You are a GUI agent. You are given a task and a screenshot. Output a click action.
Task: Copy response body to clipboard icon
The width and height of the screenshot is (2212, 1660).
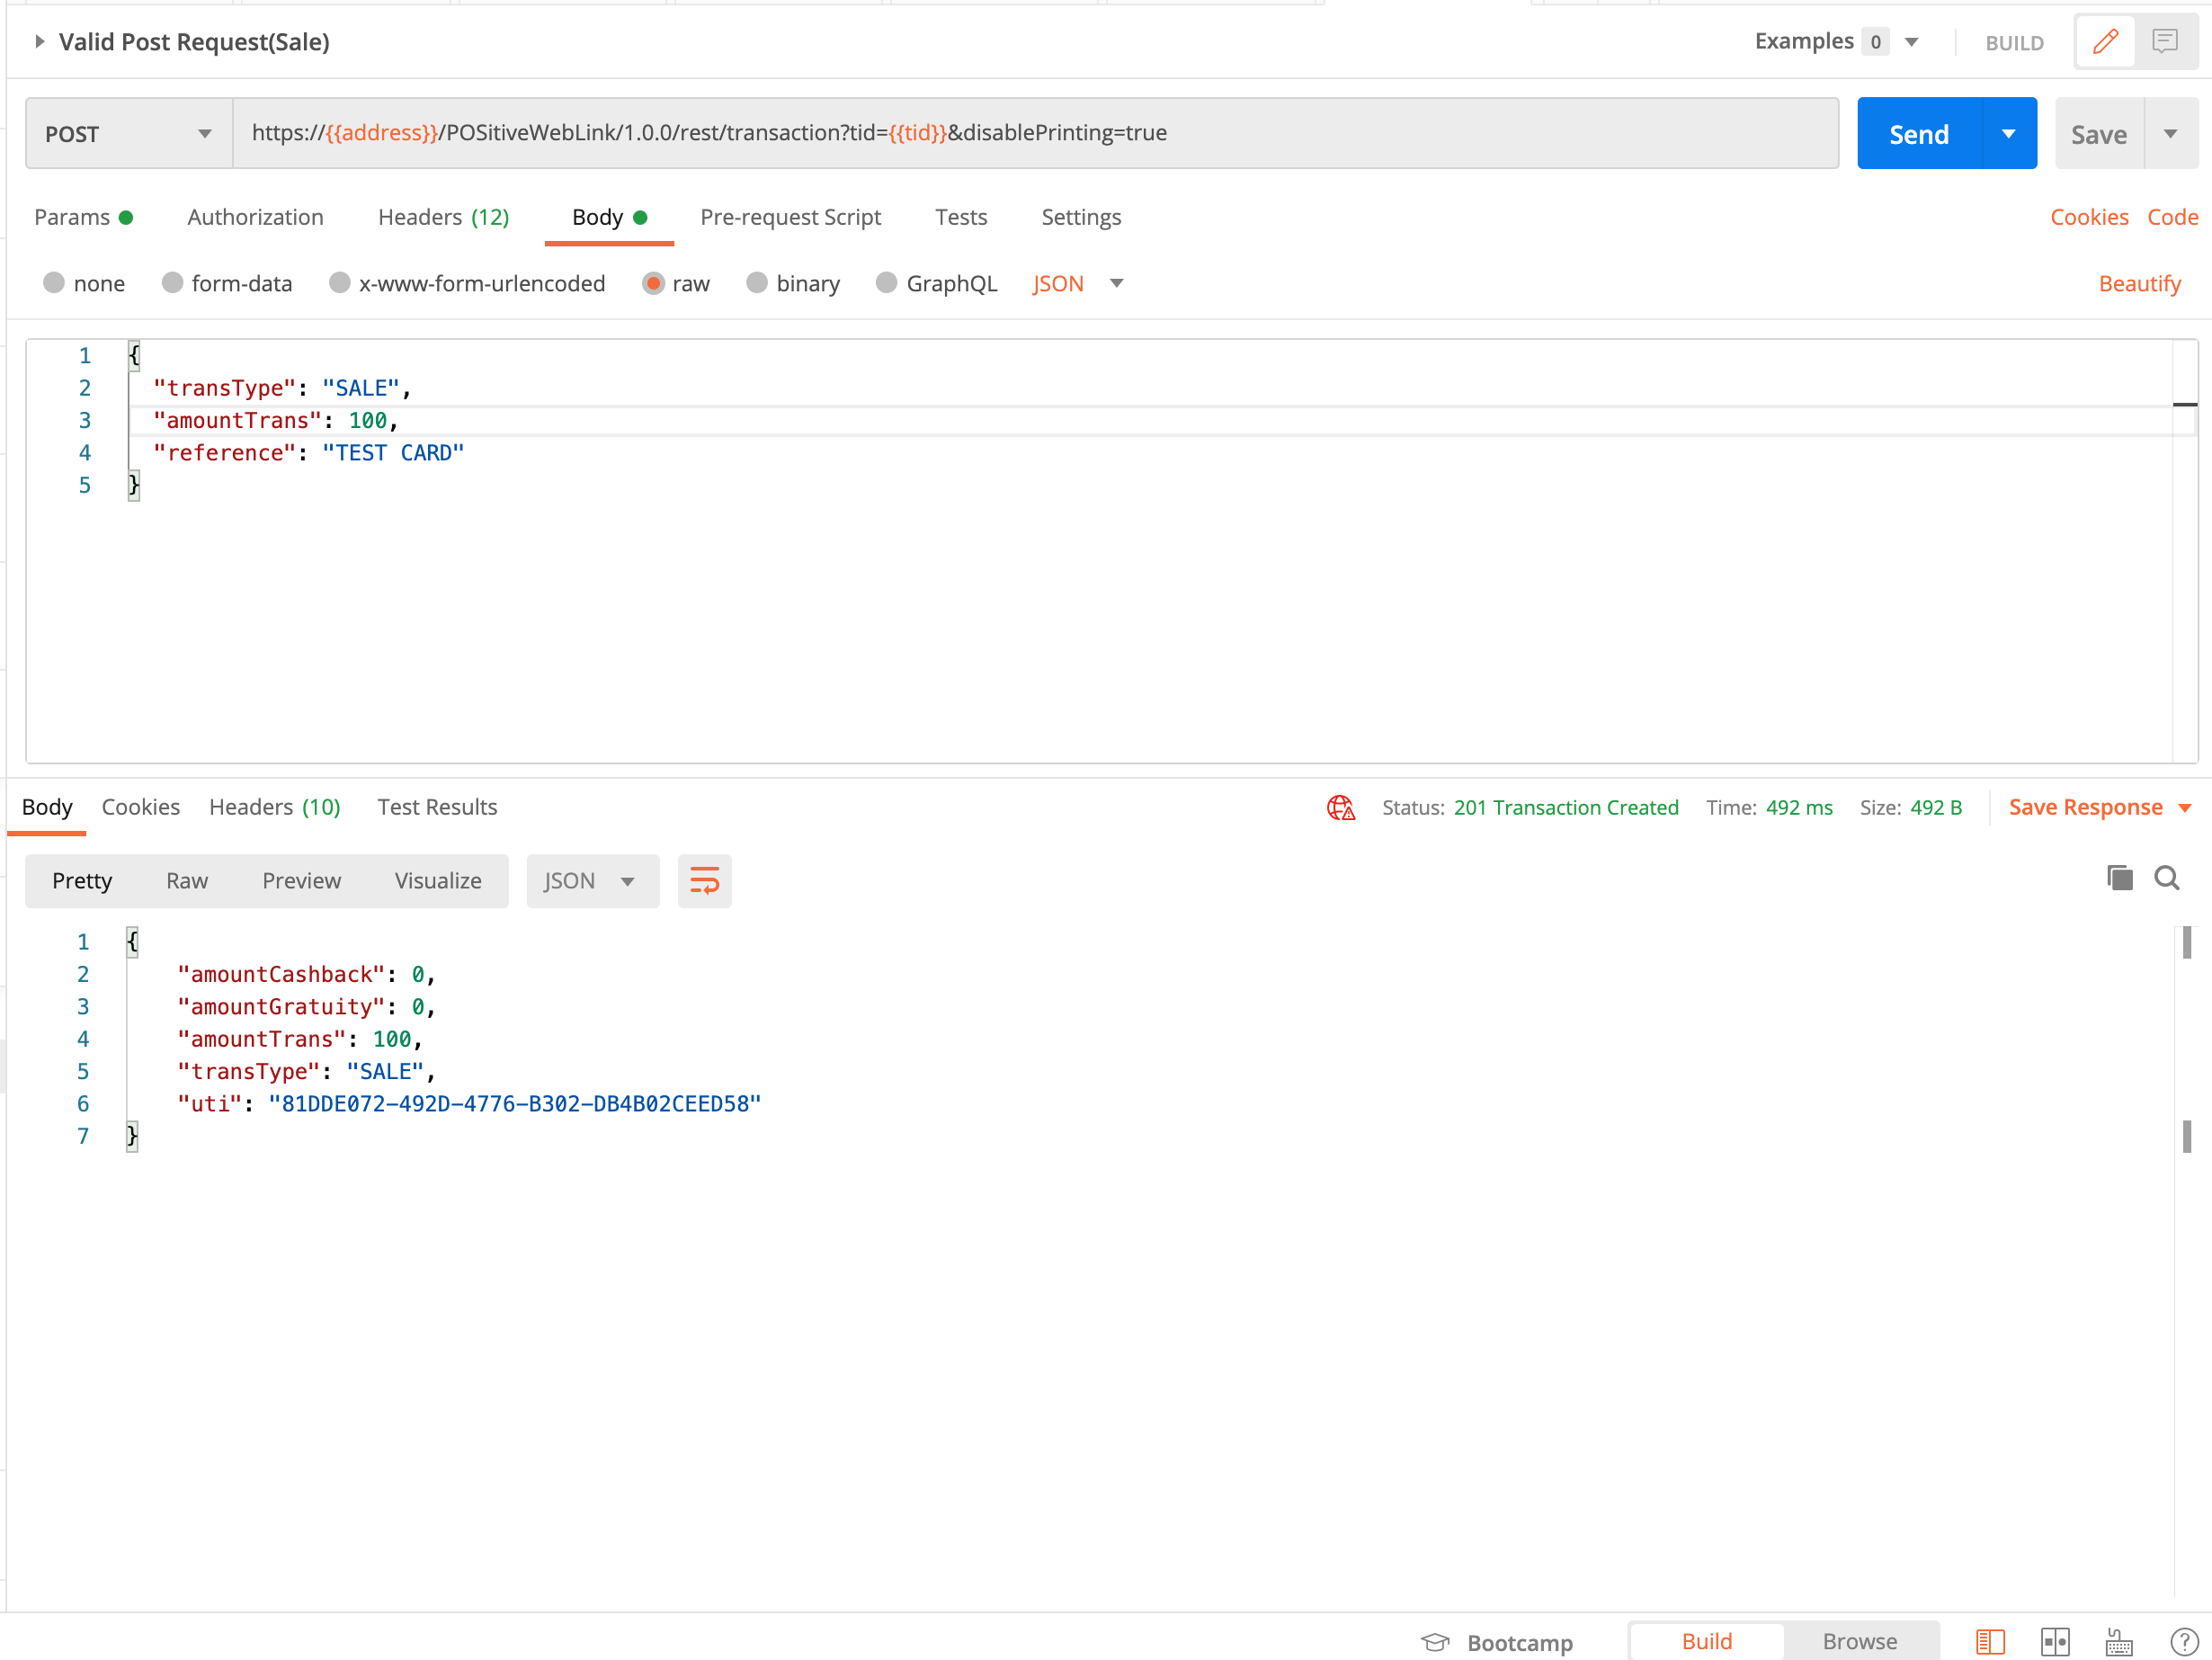pos(2119,878)
